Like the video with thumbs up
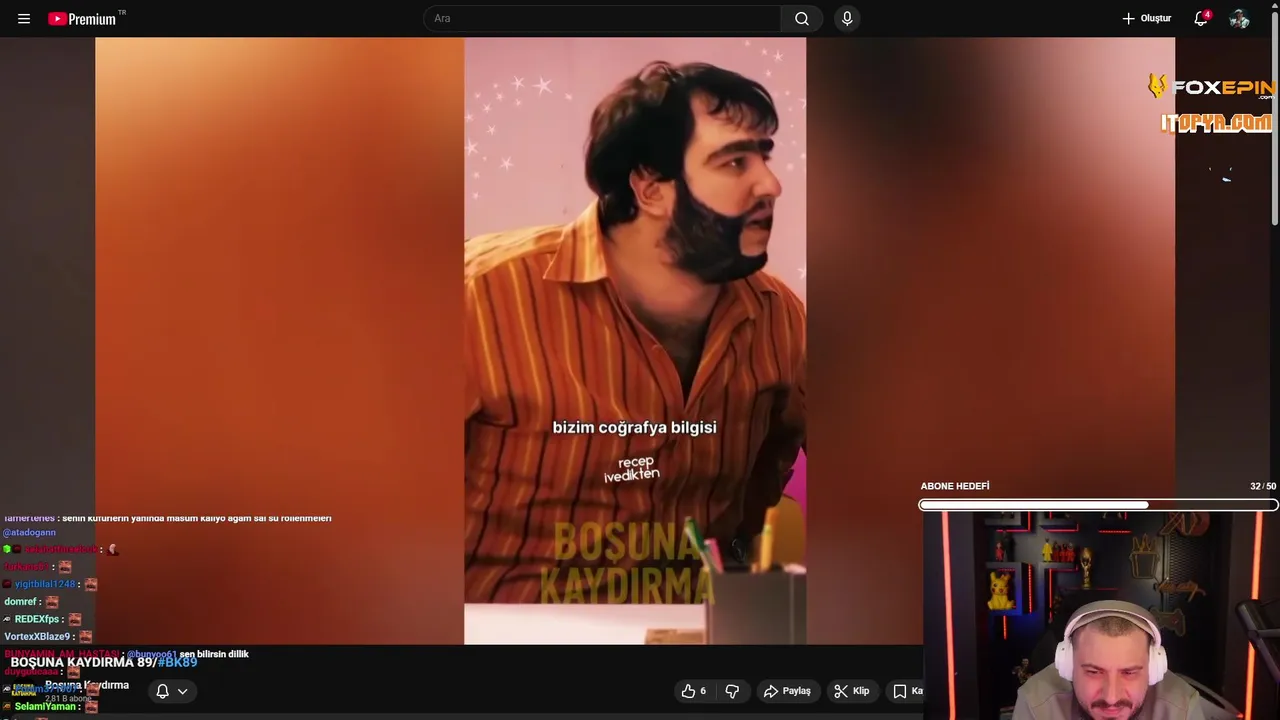Image resolution: width=1280 pixels, height=720 pixels. pyautogui.click(x=694, y=691)
